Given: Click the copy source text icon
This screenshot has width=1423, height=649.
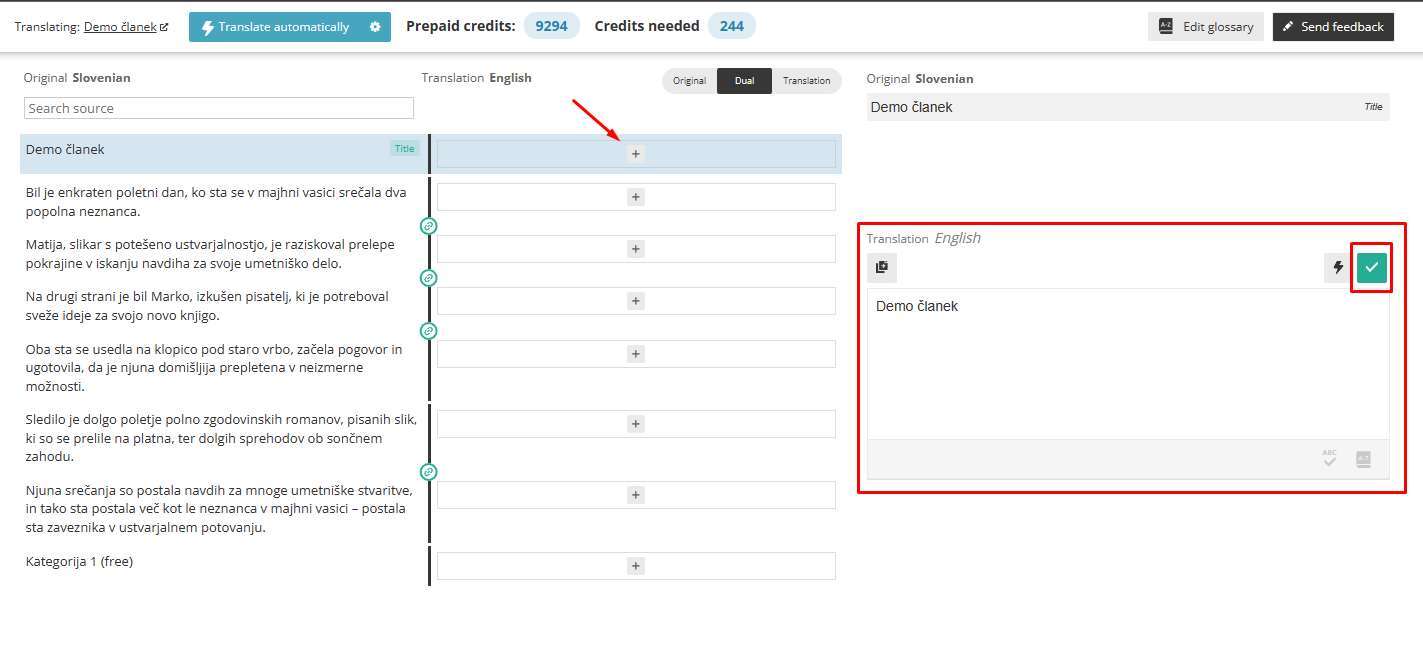Looking at the screenshot, I should coord(882,267).
